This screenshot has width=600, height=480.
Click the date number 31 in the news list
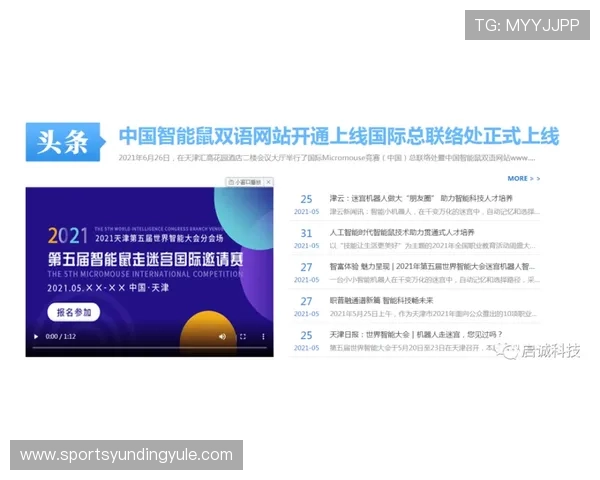(x=306, y=233)
